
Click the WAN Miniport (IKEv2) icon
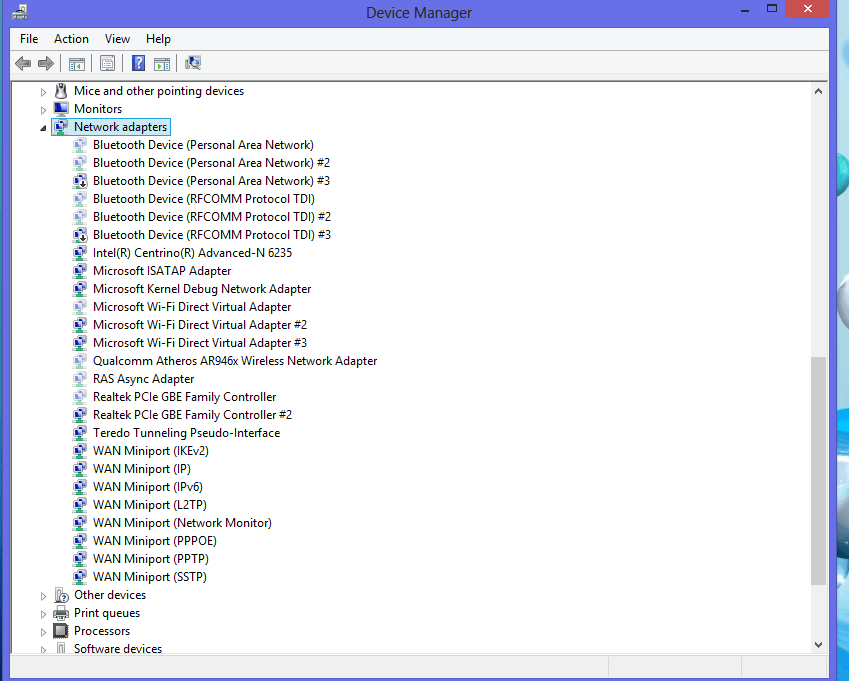coord(80,451)
